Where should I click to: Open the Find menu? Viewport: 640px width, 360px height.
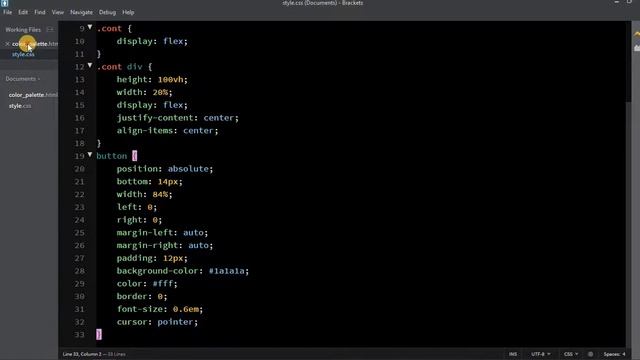point(40,12)
